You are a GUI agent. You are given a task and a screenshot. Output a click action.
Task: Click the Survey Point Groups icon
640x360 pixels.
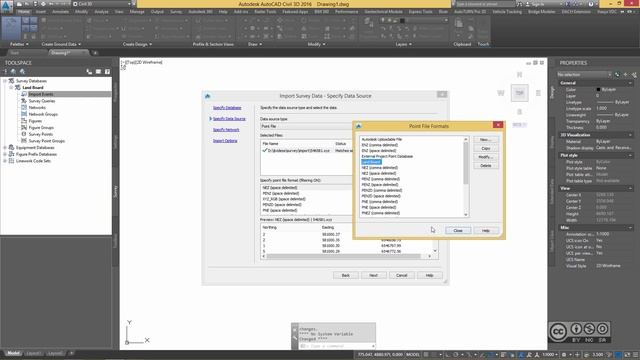pos(24,141)
